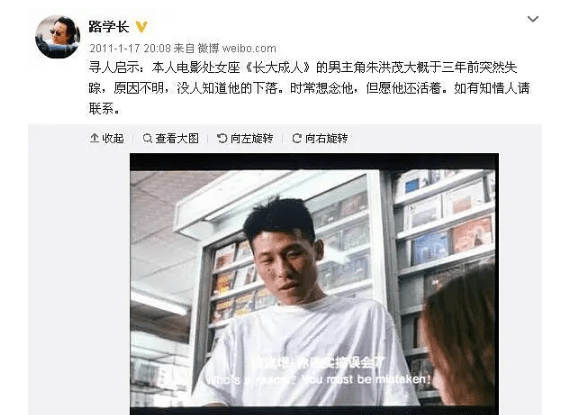Click the clockwise rotate icon

[297, 138]
